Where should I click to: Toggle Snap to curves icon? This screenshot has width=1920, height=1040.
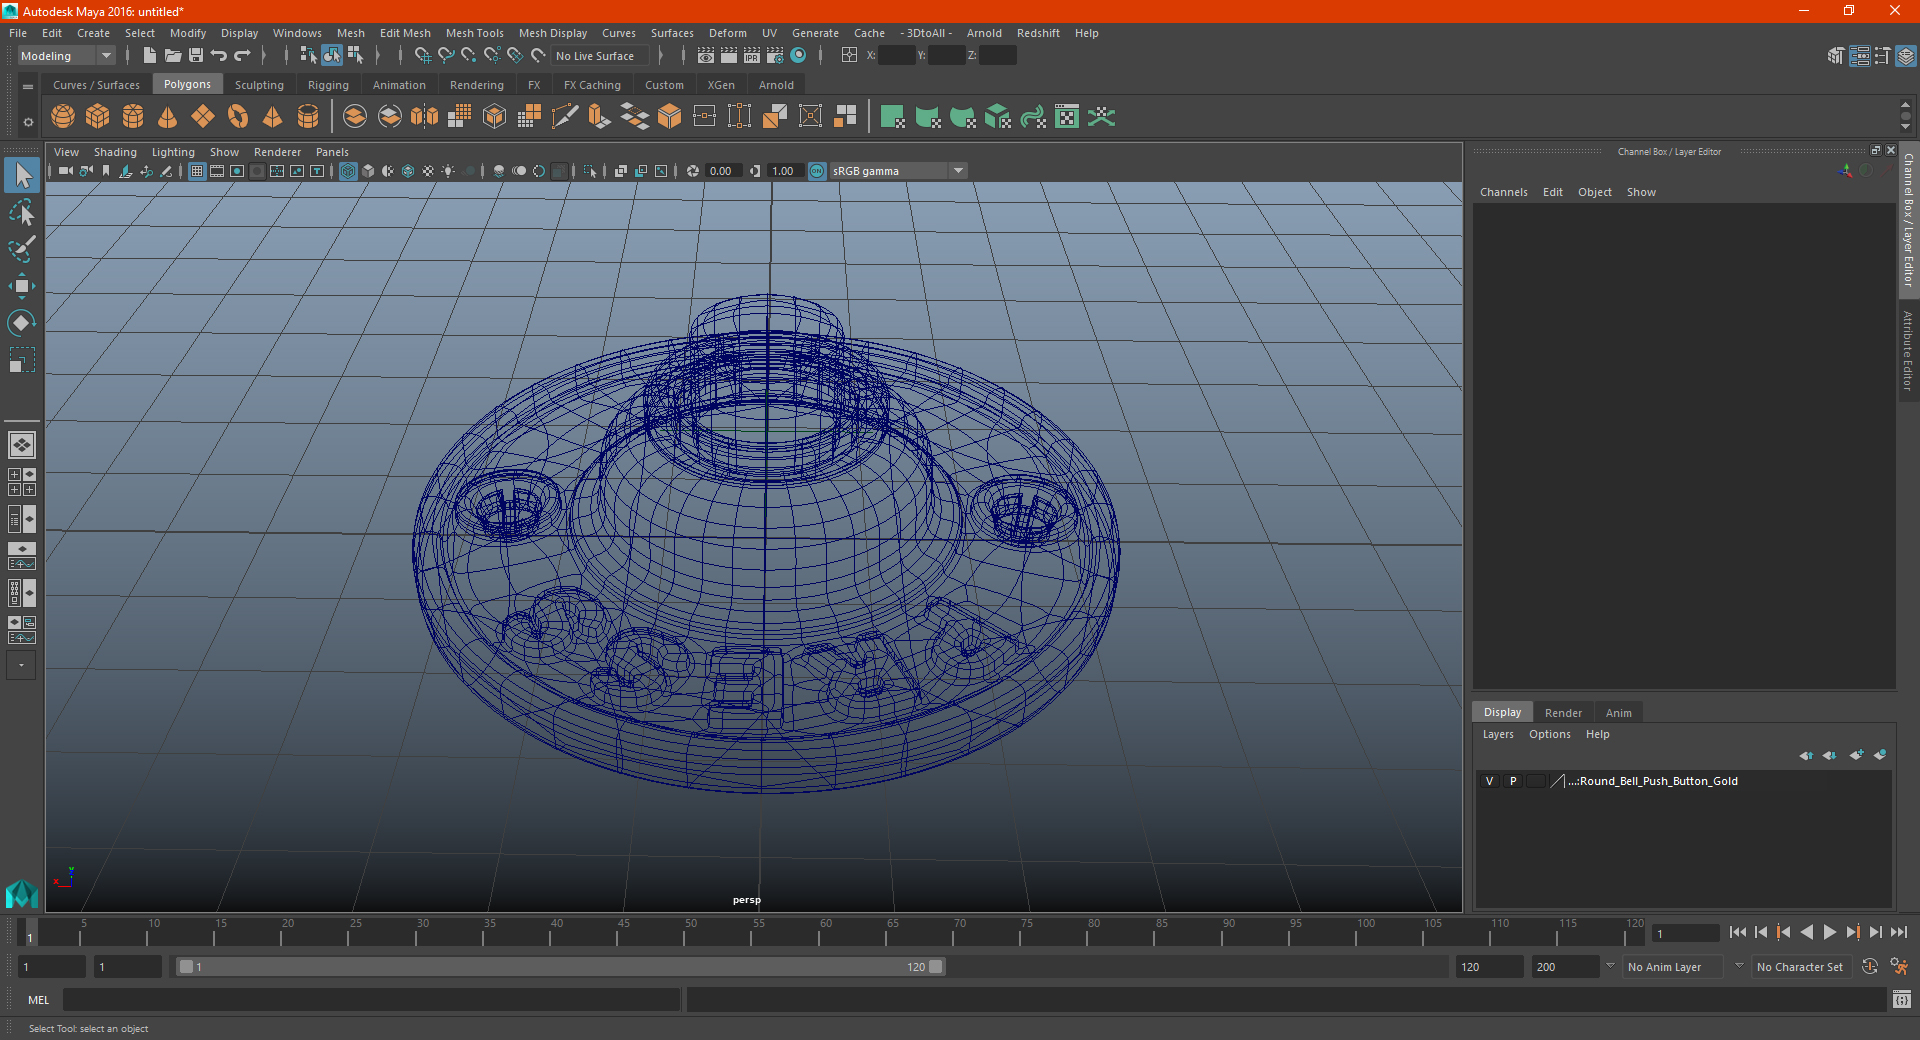click(446, 56)
